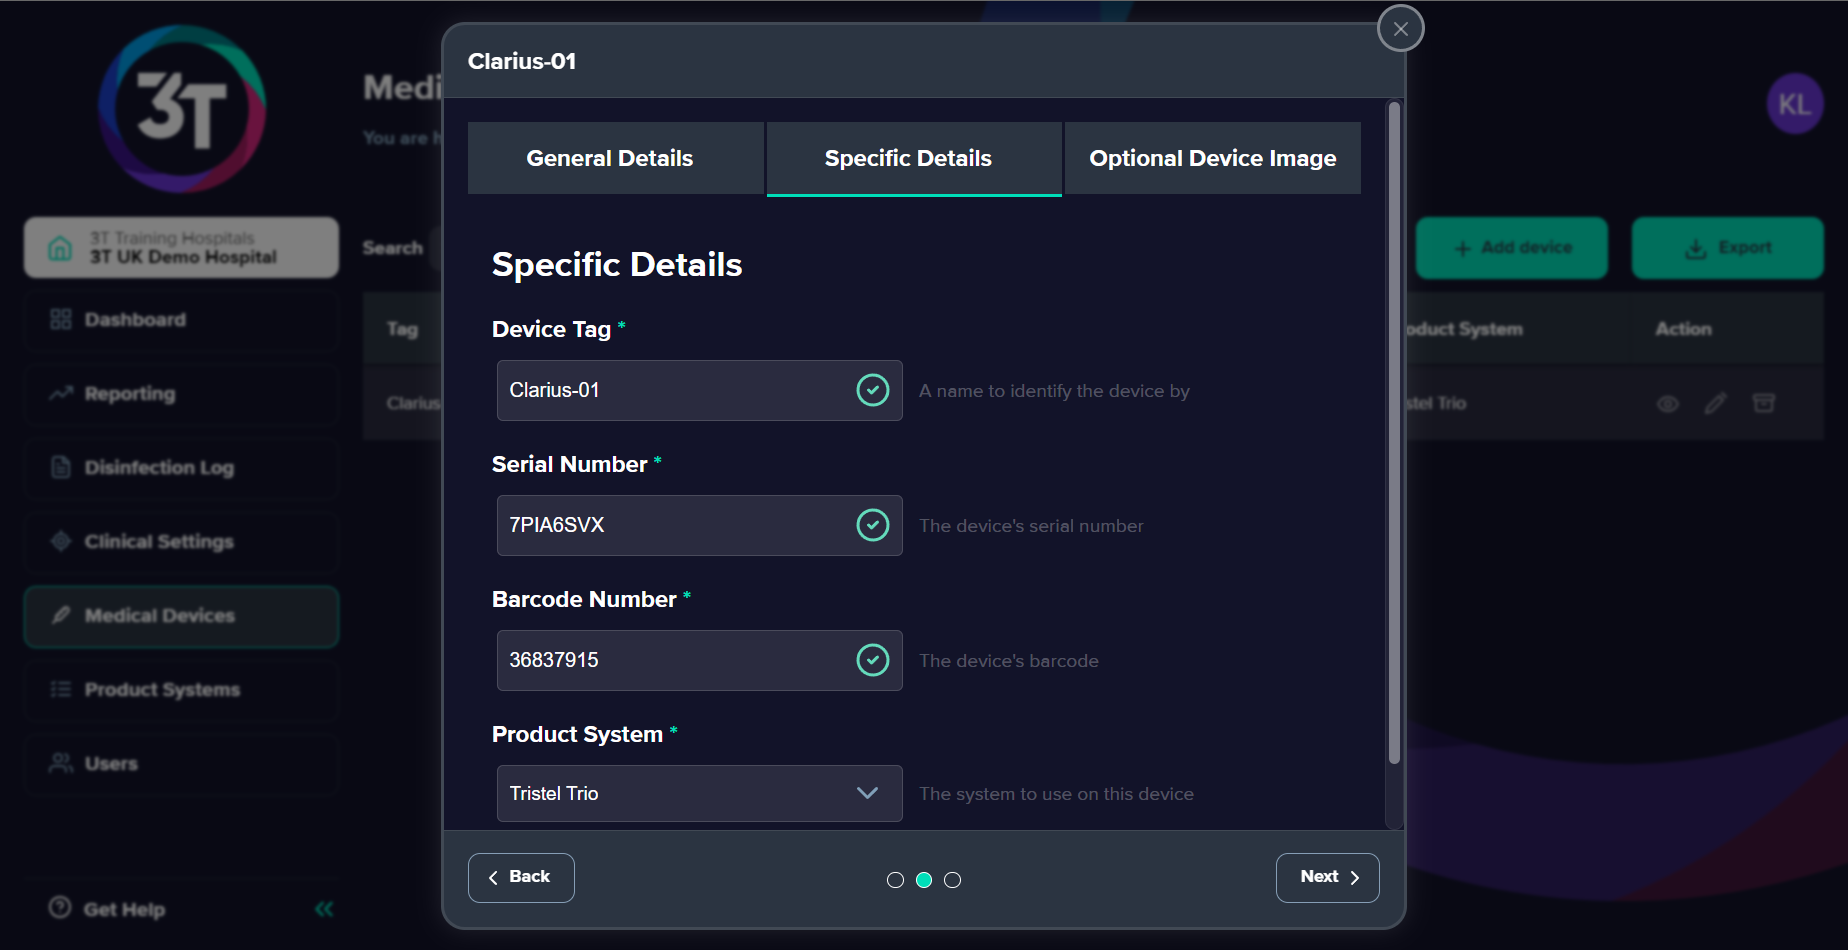Proceed with the Next button
Viewport: 1848px width, 950px height.
tap(1327, 877)
